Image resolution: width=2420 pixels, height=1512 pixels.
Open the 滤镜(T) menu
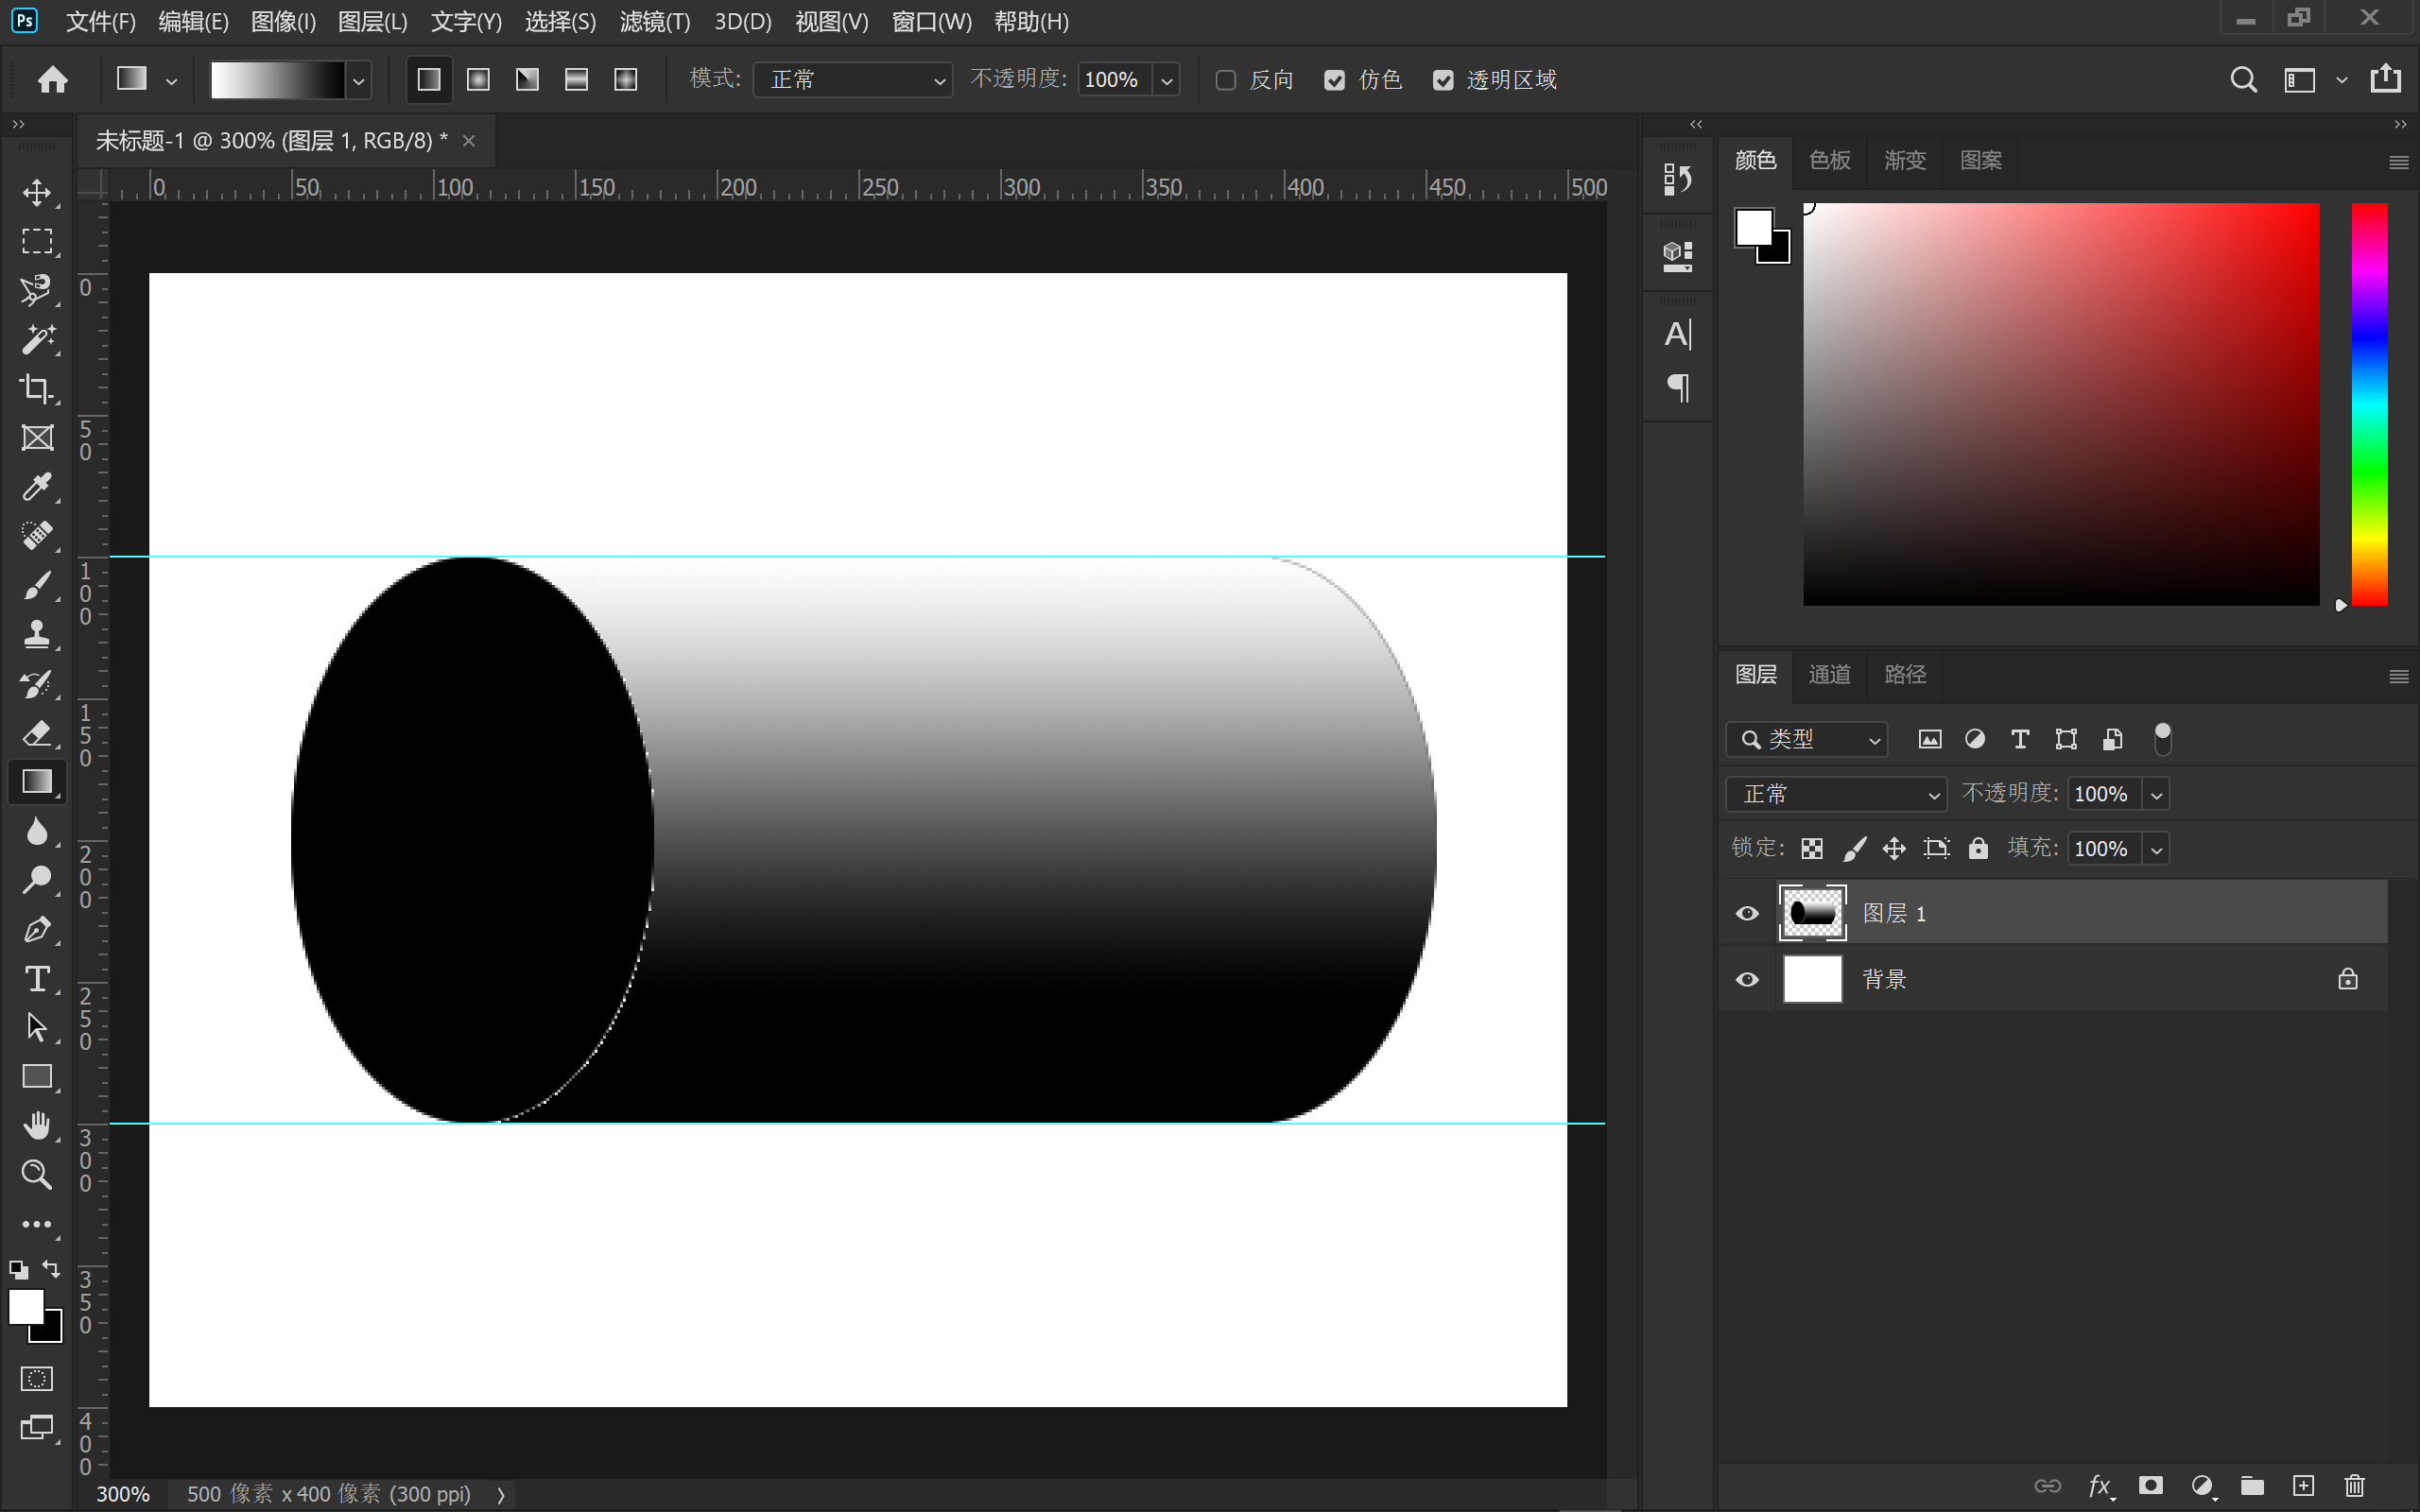[654, 22]
